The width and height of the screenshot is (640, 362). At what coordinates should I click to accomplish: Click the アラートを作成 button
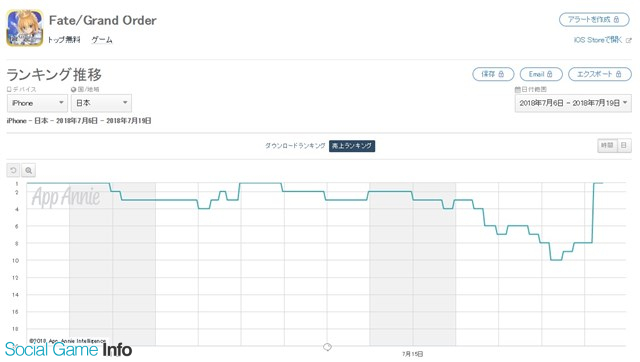(x=594, y=20)
